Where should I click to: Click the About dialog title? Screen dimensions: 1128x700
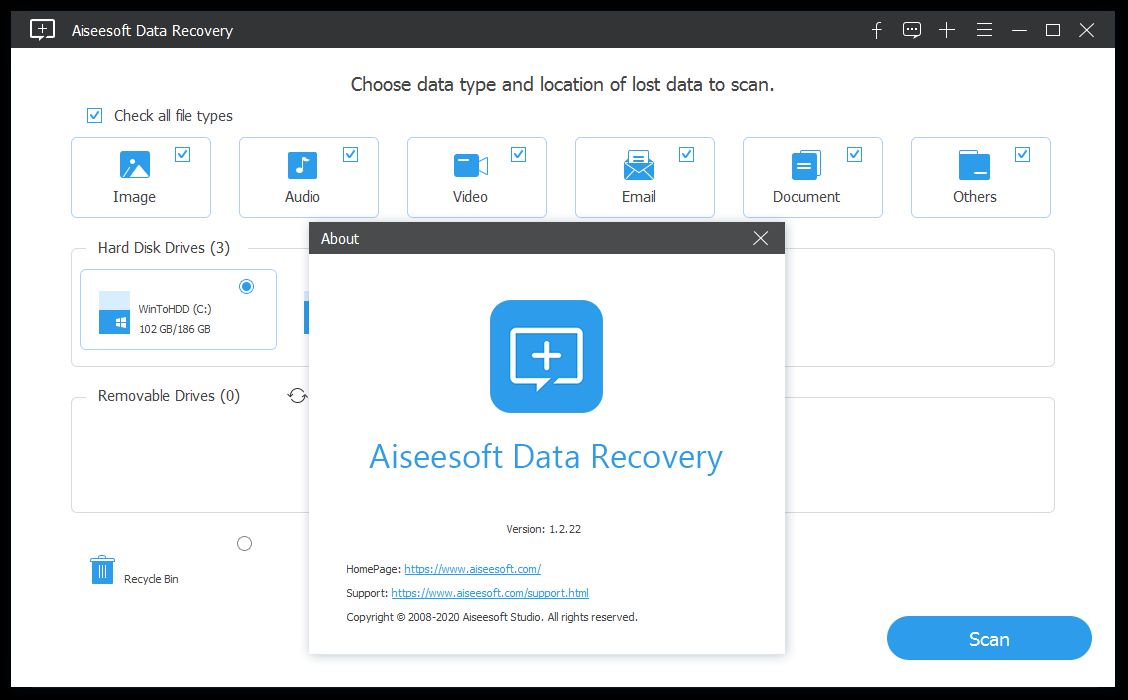coord(340,239)
